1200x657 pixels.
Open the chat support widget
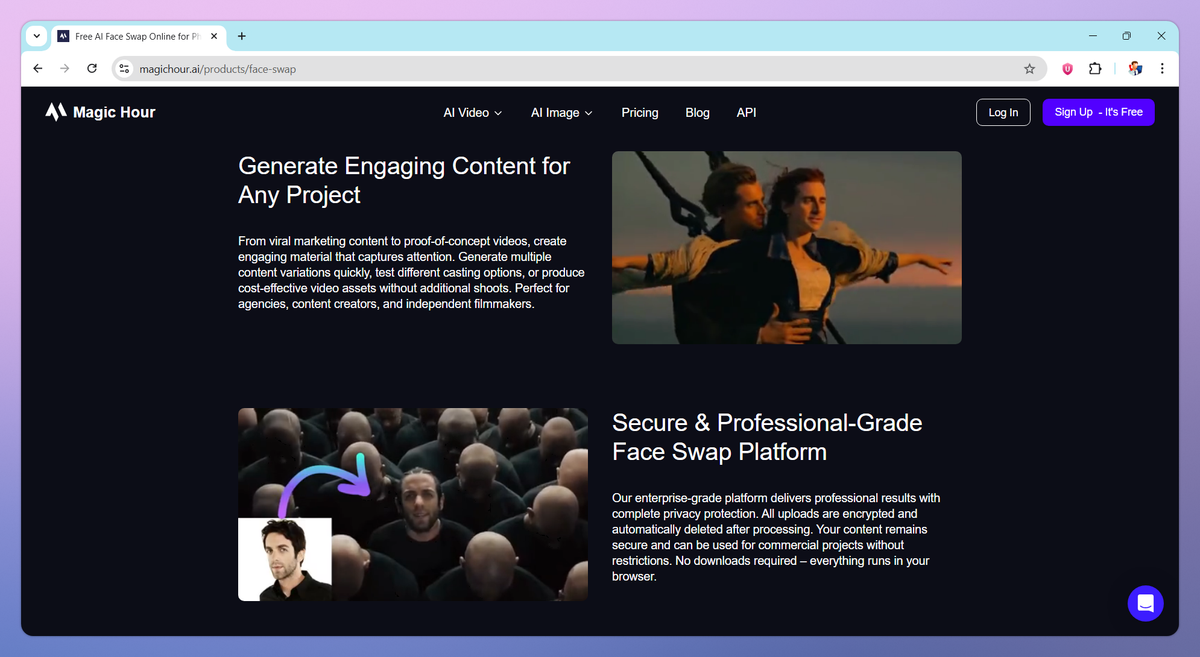point(1145,603)
